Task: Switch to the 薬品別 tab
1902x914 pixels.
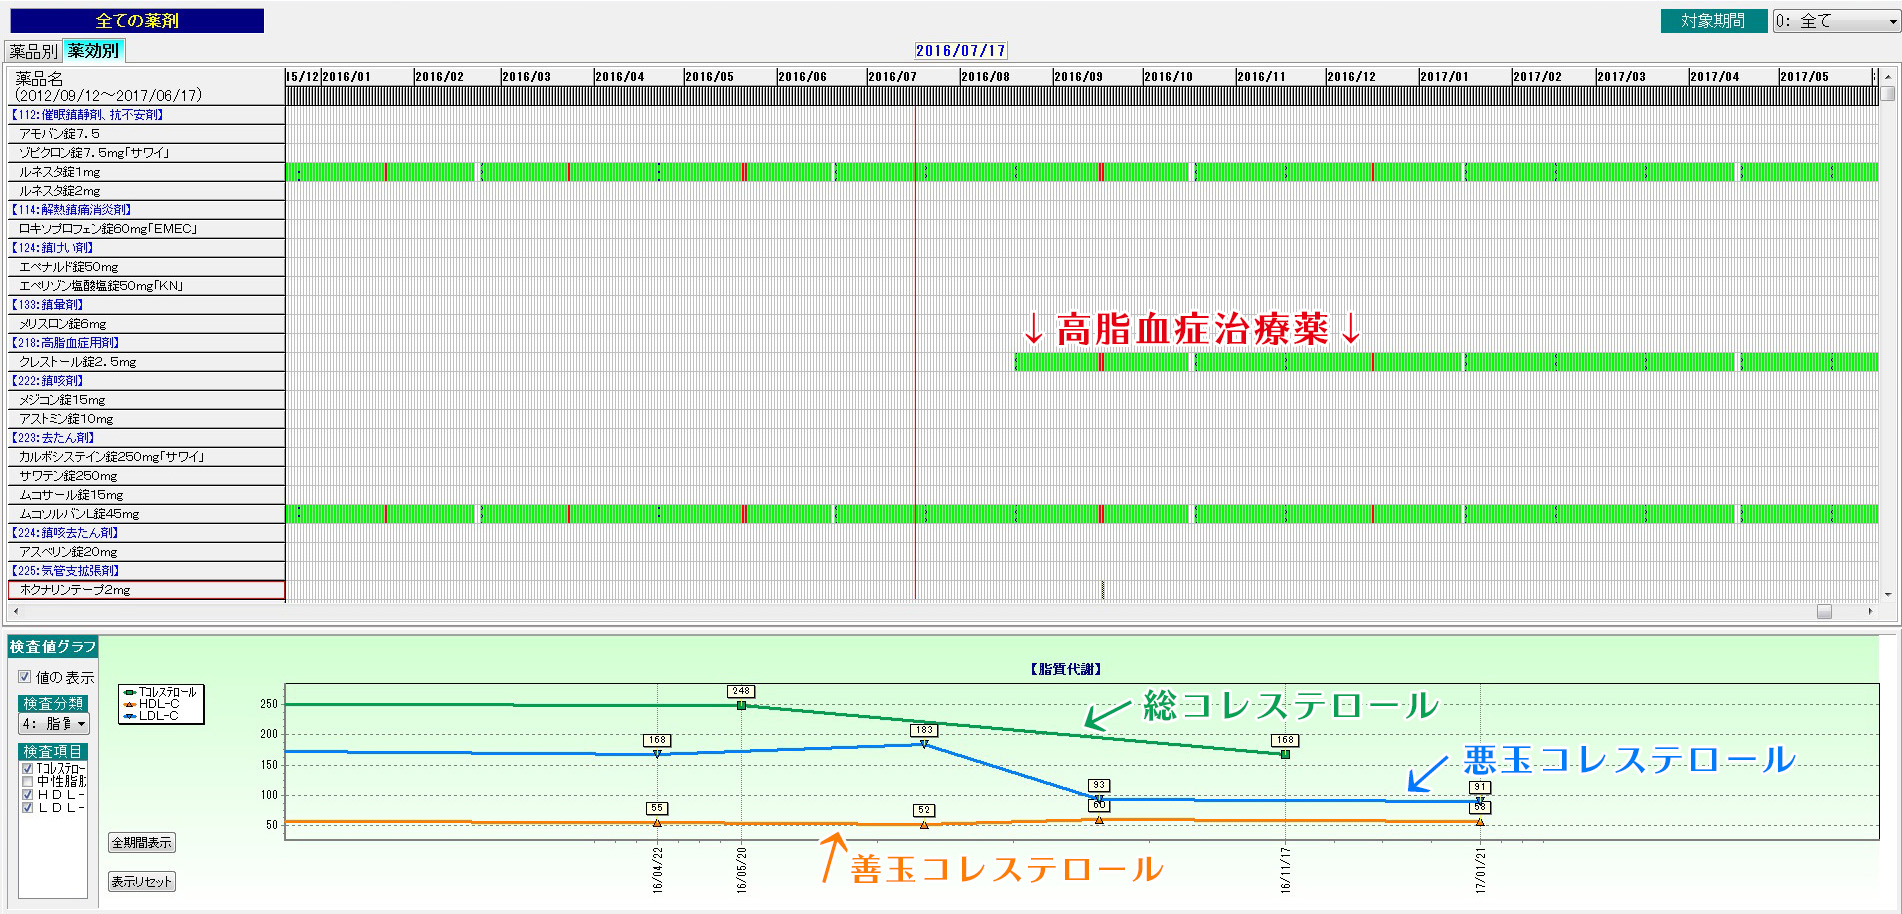Action: pyautogui.click(x=33, y=51)
